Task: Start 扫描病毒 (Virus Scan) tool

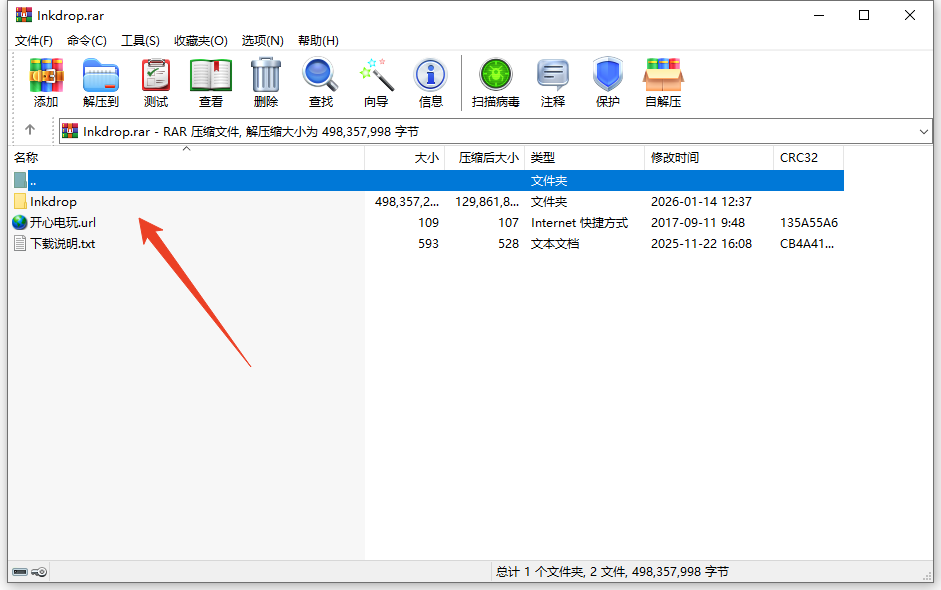Action: [x=496, y=82]
